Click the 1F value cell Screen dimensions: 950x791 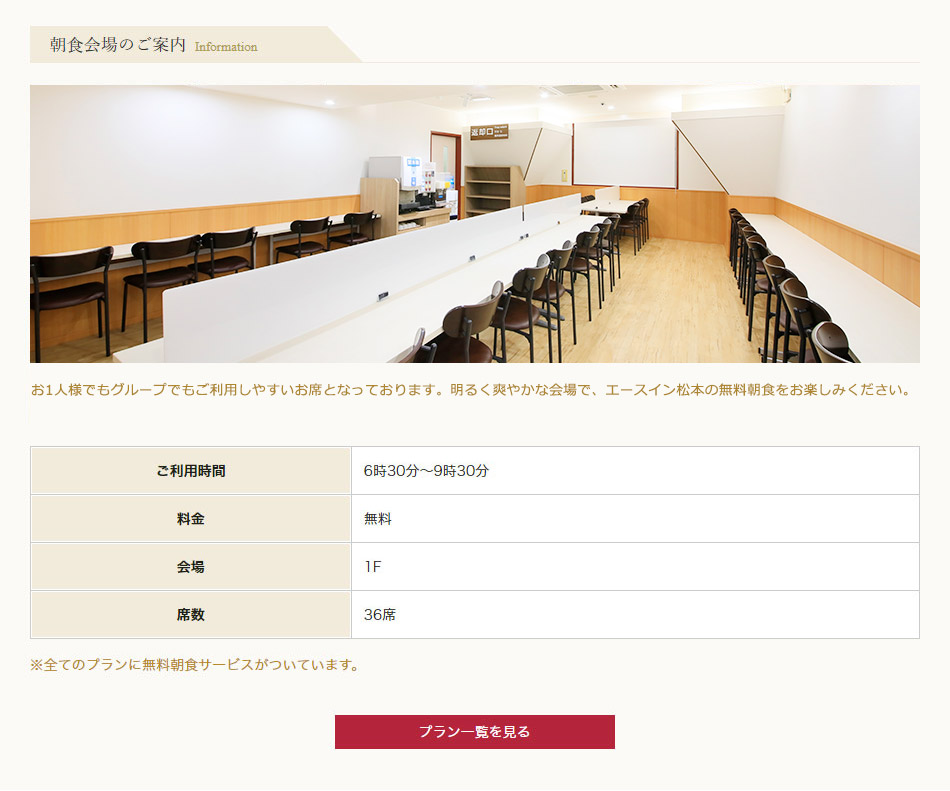click(635, 566)
